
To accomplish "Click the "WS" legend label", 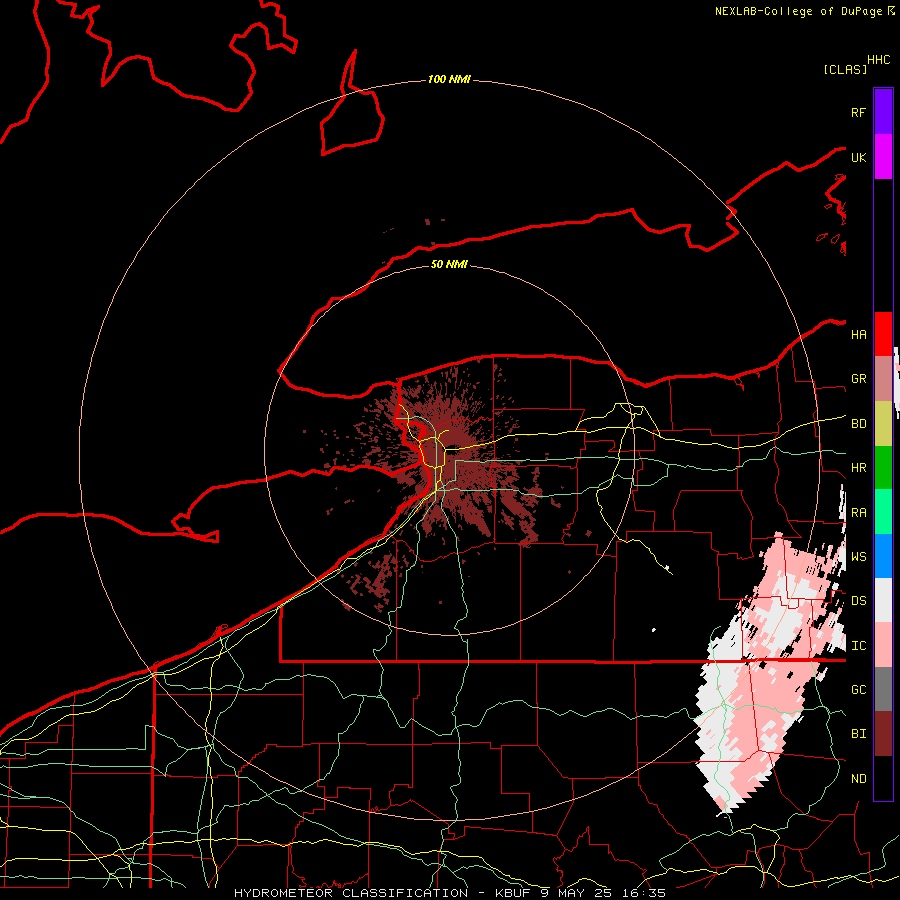I will tap(858, 557).
